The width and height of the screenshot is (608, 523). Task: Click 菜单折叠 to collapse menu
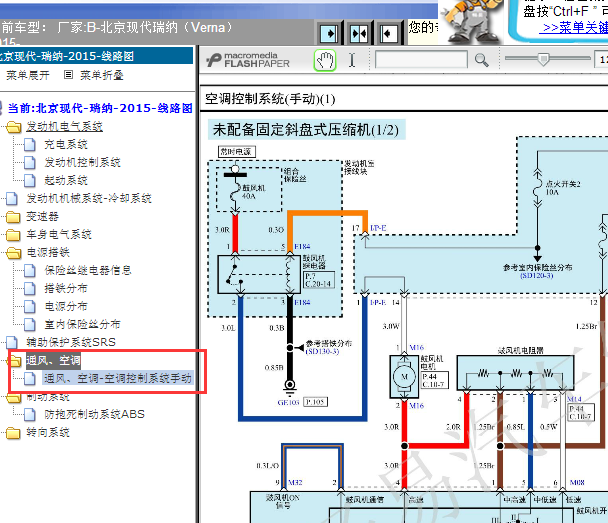pos(102,75)
